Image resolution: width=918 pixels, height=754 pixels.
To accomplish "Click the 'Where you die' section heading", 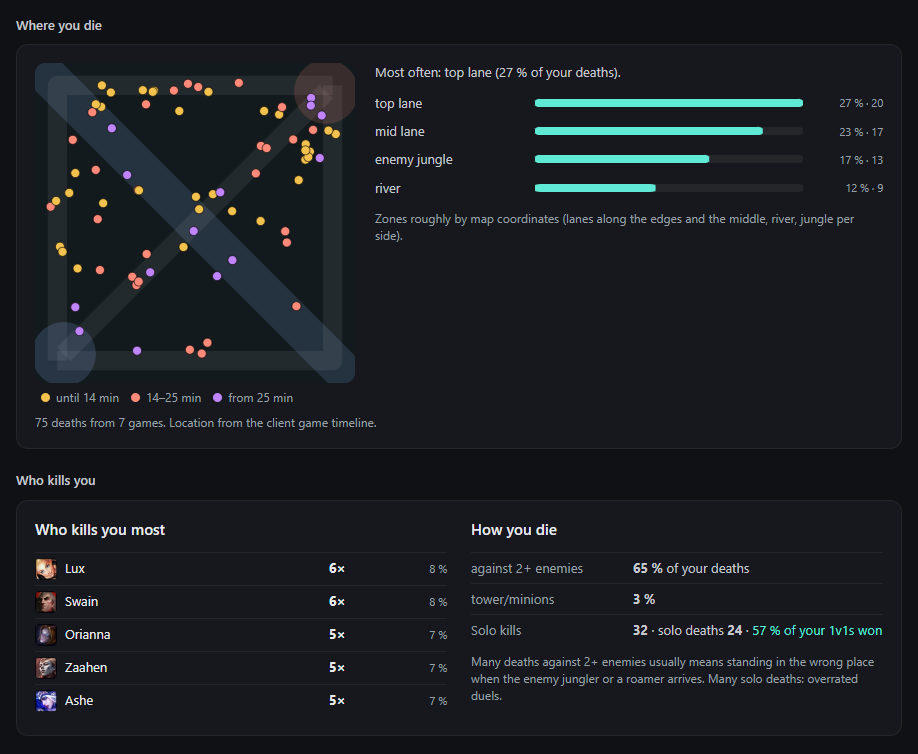I will (x=59, y=26).
